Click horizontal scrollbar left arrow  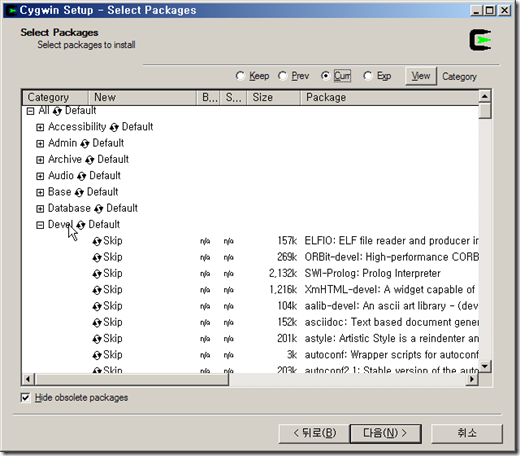tap(28, 379)
